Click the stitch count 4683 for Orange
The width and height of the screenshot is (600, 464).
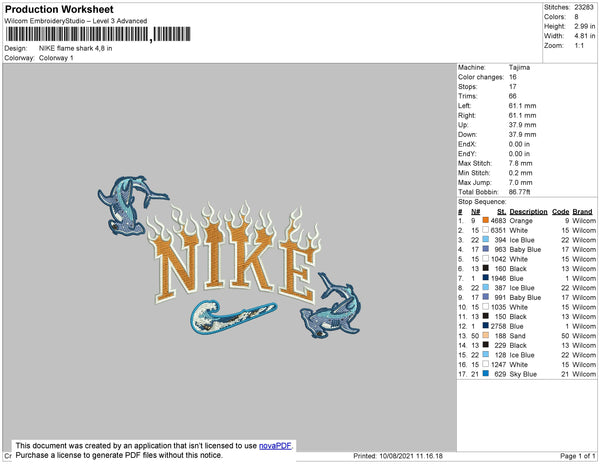499,221
